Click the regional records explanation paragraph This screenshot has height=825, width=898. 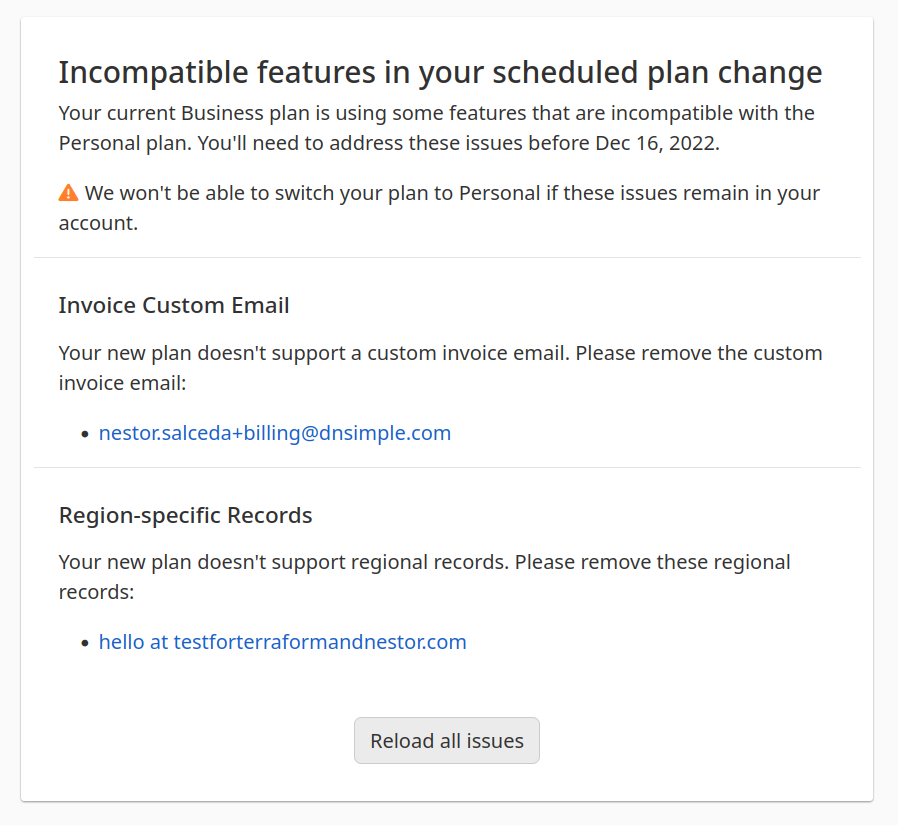[424, 577]
